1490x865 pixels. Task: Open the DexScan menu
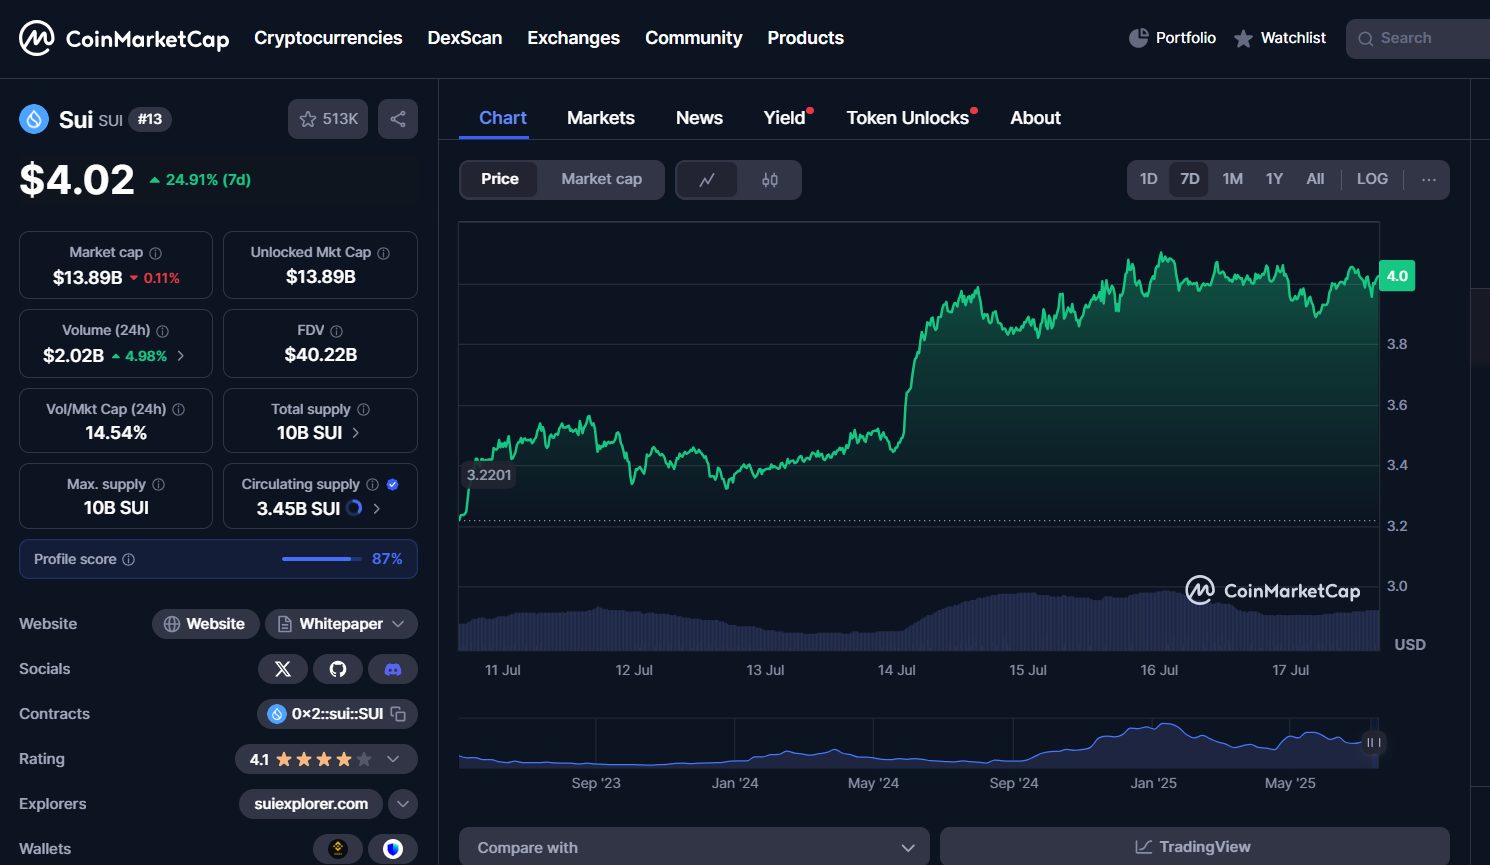click(x=465, y=38)
